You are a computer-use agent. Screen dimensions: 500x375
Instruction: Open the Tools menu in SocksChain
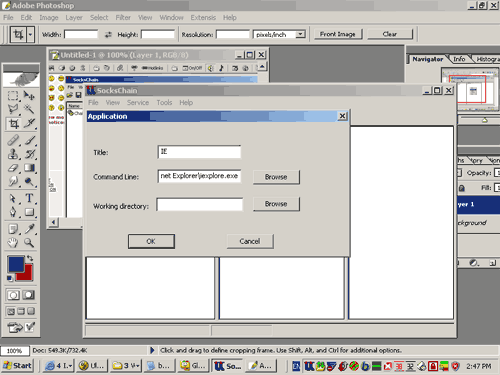(x=164, y=102)
